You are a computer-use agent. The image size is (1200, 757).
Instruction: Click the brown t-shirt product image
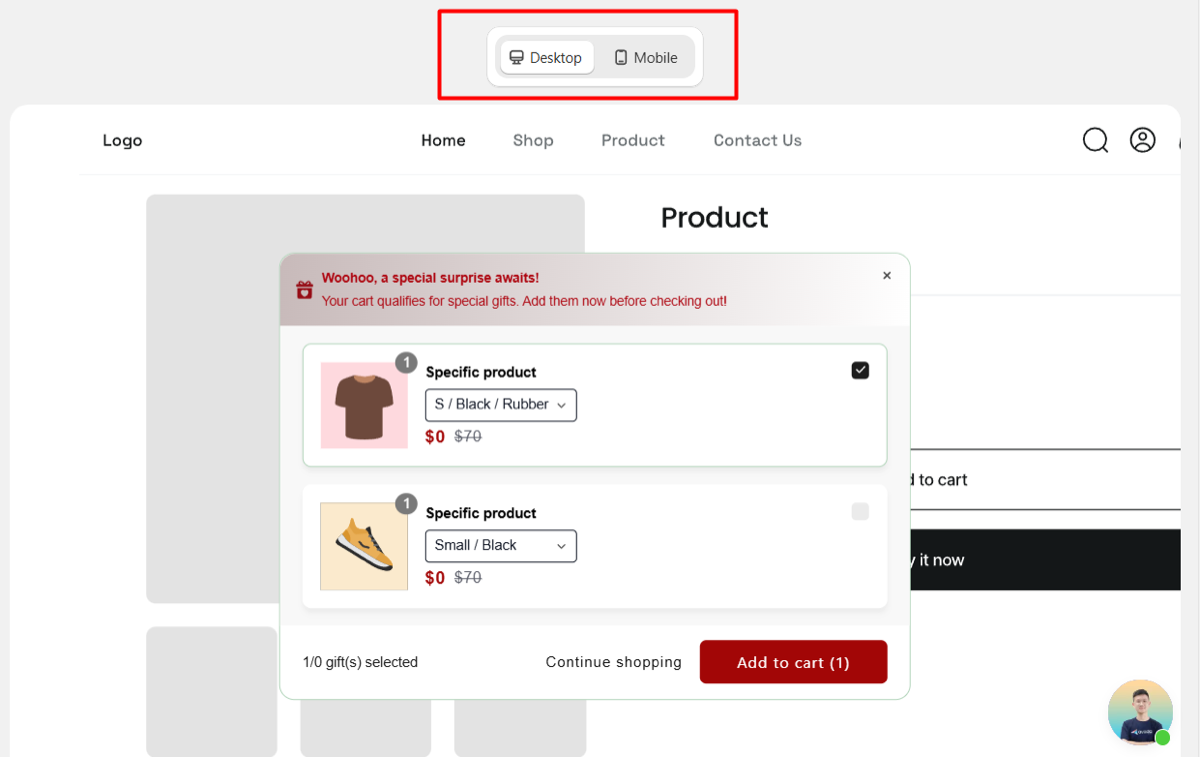364,405
